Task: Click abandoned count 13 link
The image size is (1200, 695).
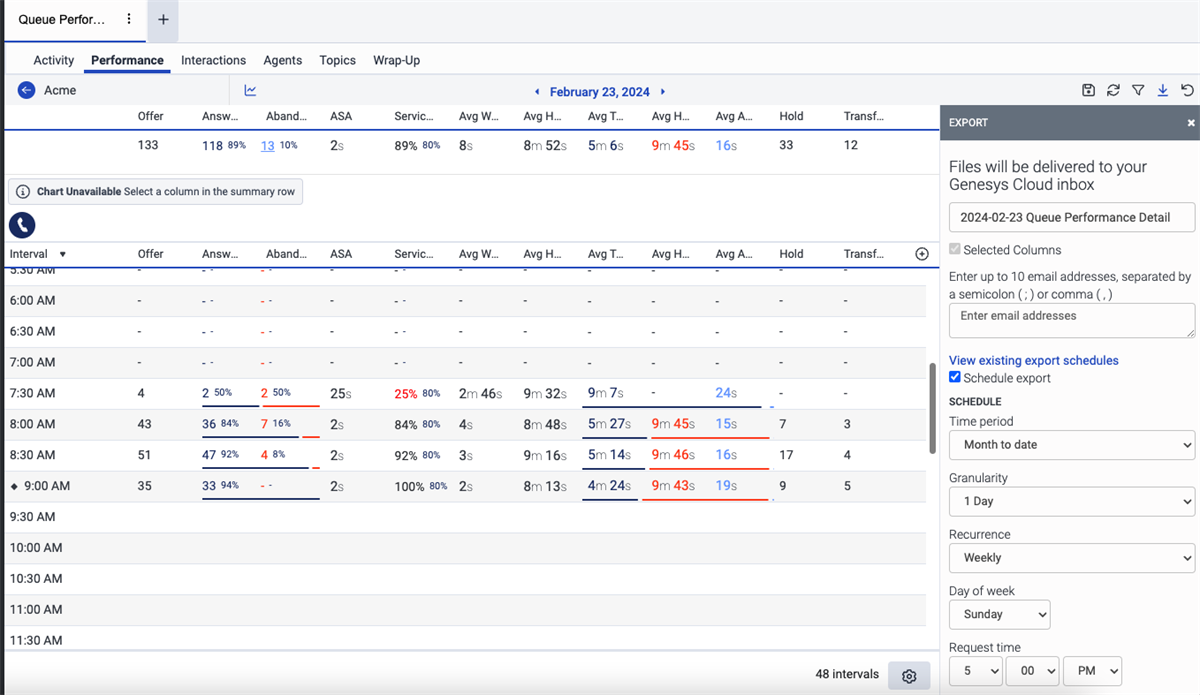Action: click(x=267, y=145)
